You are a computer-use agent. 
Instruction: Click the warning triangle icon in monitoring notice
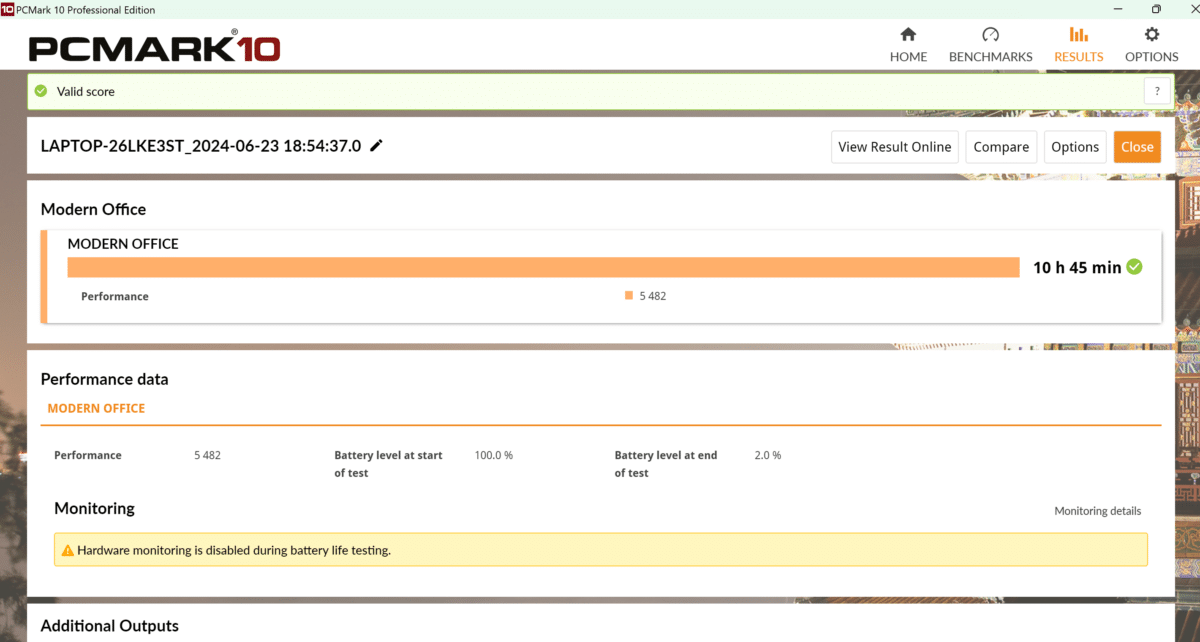[68, 550]
